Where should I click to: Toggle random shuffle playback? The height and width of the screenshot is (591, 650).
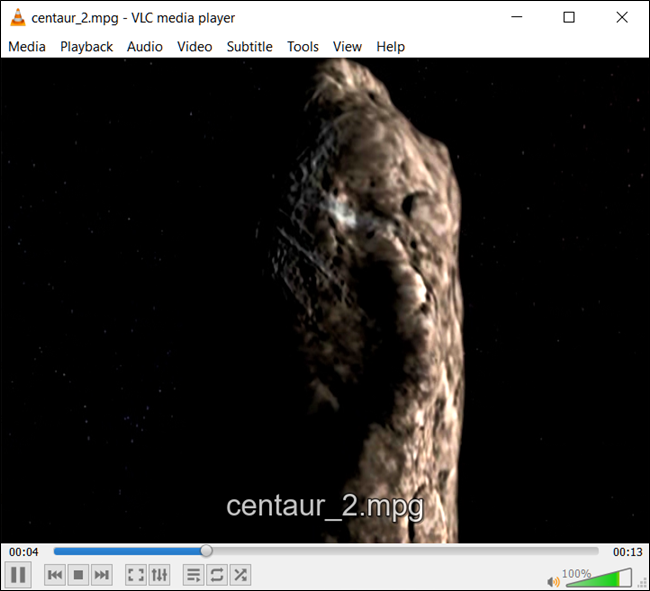tap(240, 575)
